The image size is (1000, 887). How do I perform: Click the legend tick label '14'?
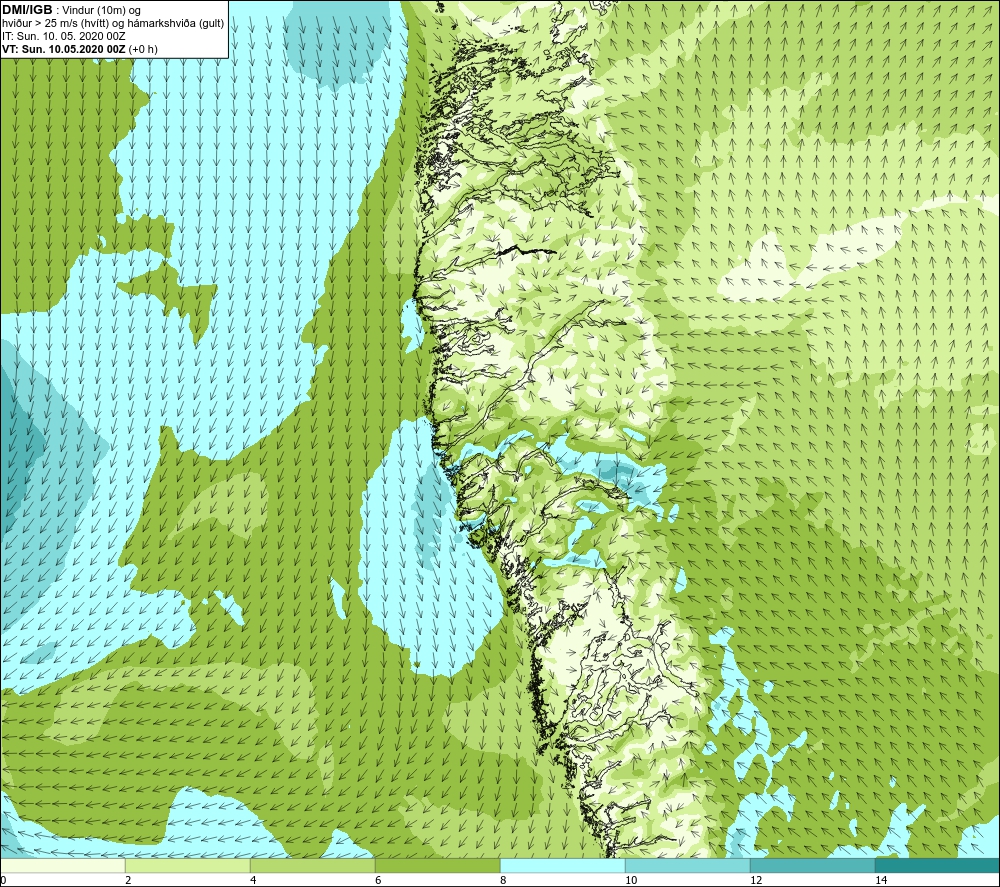pyautogui.click(x=881, y=880)
